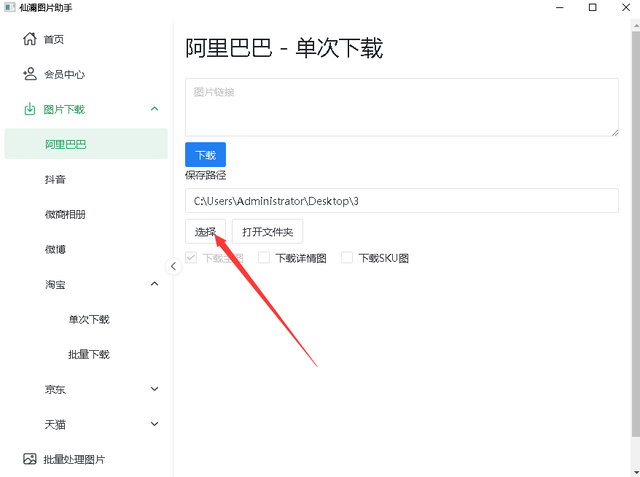This screenshot has width=640, height=477.
Task: Click the member center person icon
Action: tap(29, 74)
